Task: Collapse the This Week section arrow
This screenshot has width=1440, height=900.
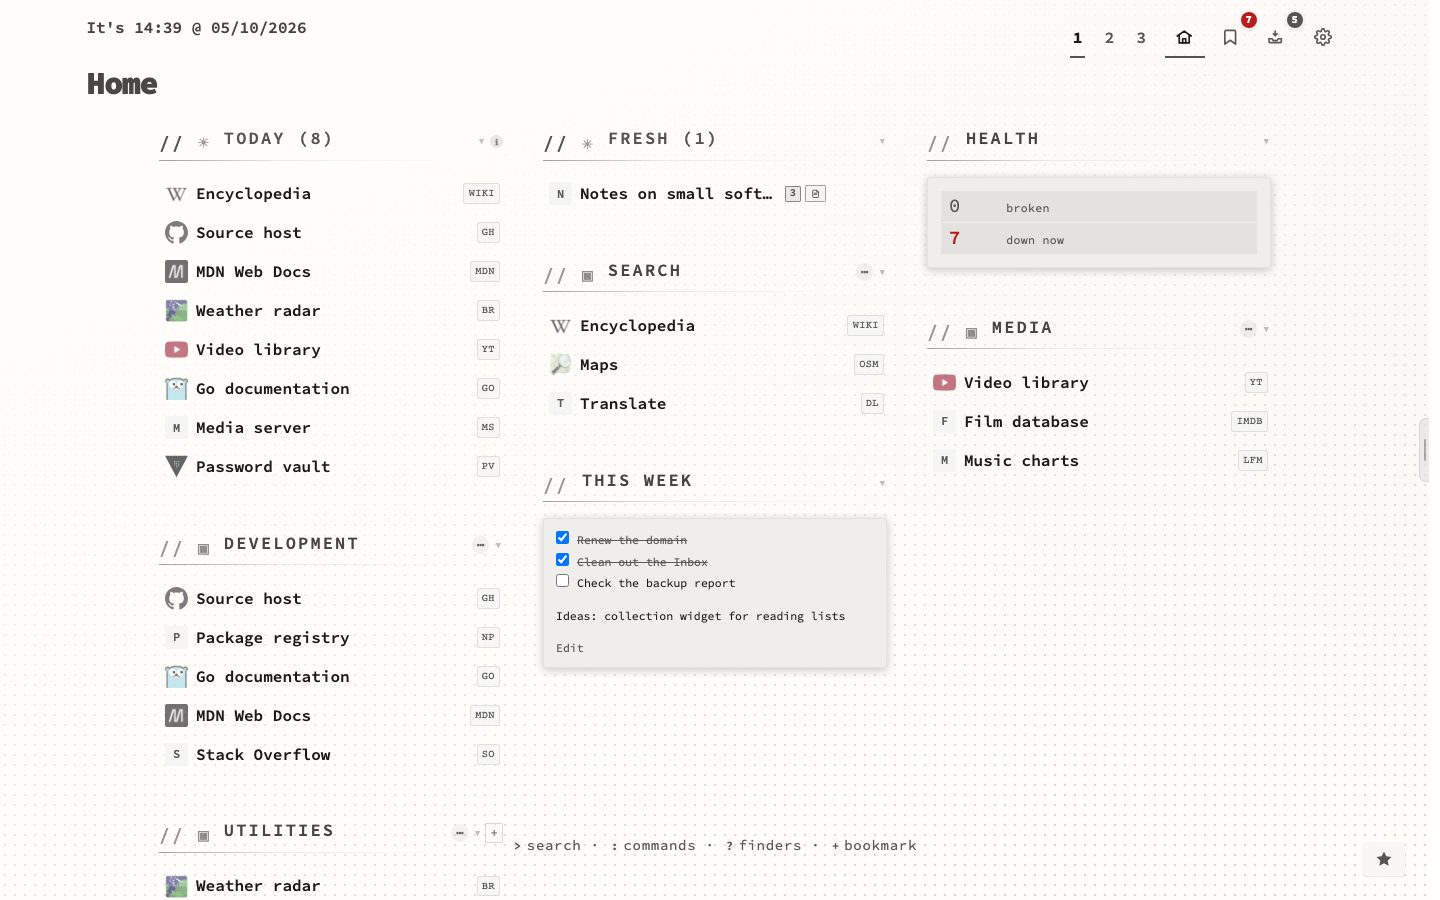Action: [882, 484]
